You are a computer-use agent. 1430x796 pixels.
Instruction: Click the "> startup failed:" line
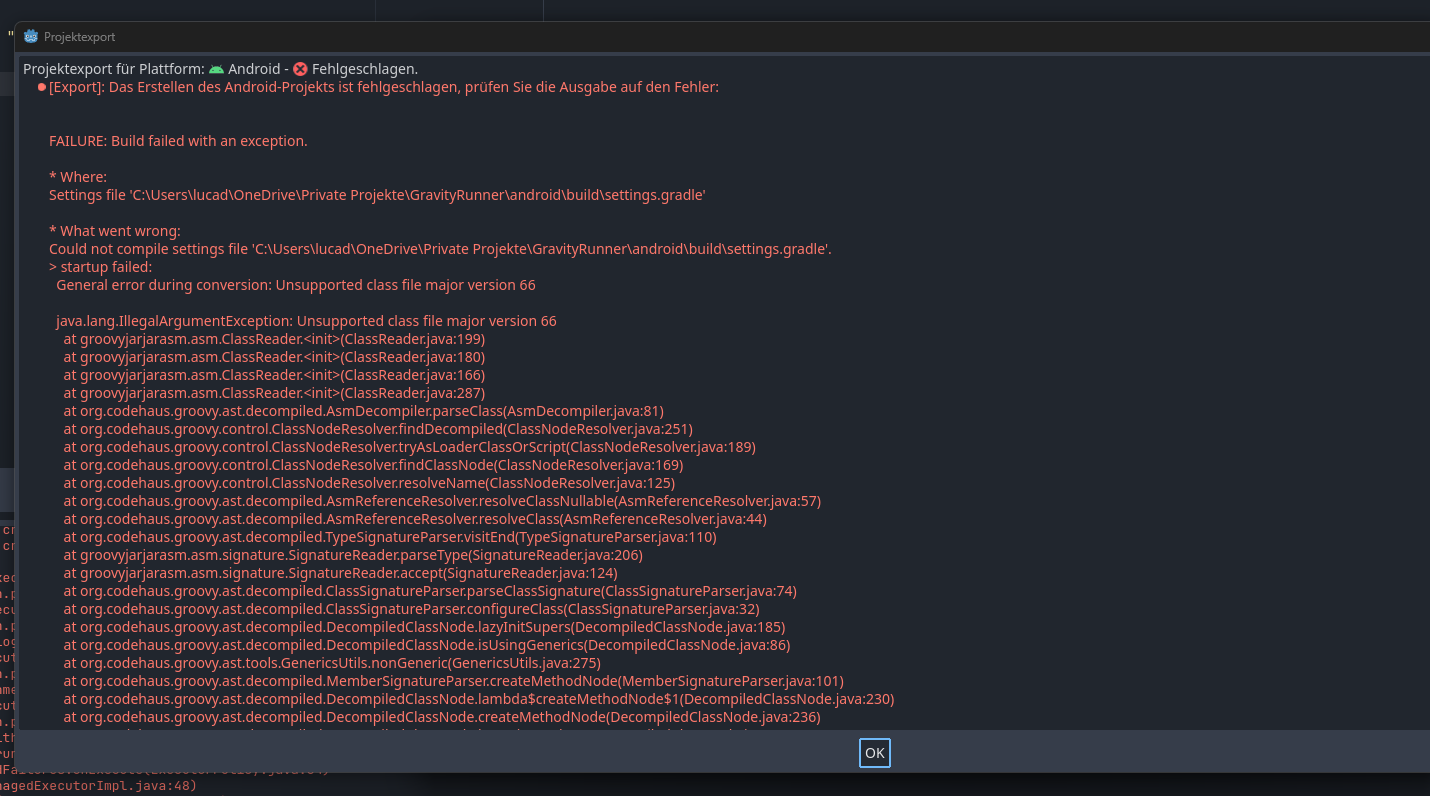coord(100,267)
